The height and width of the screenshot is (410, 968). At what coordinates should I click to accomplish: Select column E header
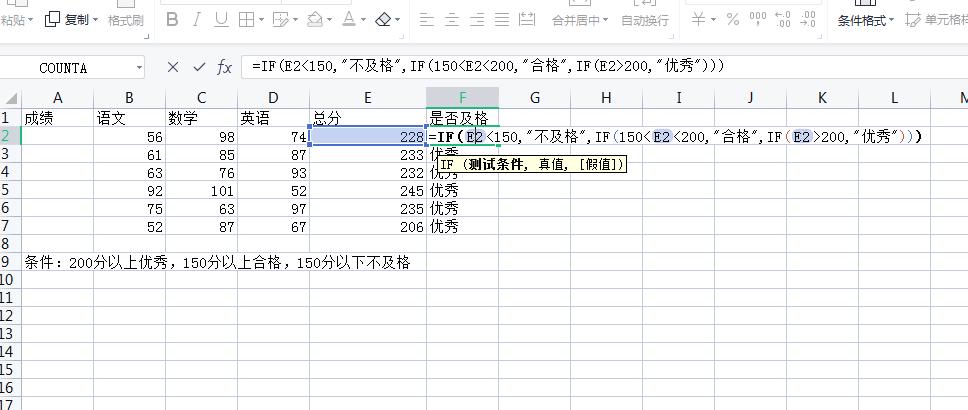point(368,98)
